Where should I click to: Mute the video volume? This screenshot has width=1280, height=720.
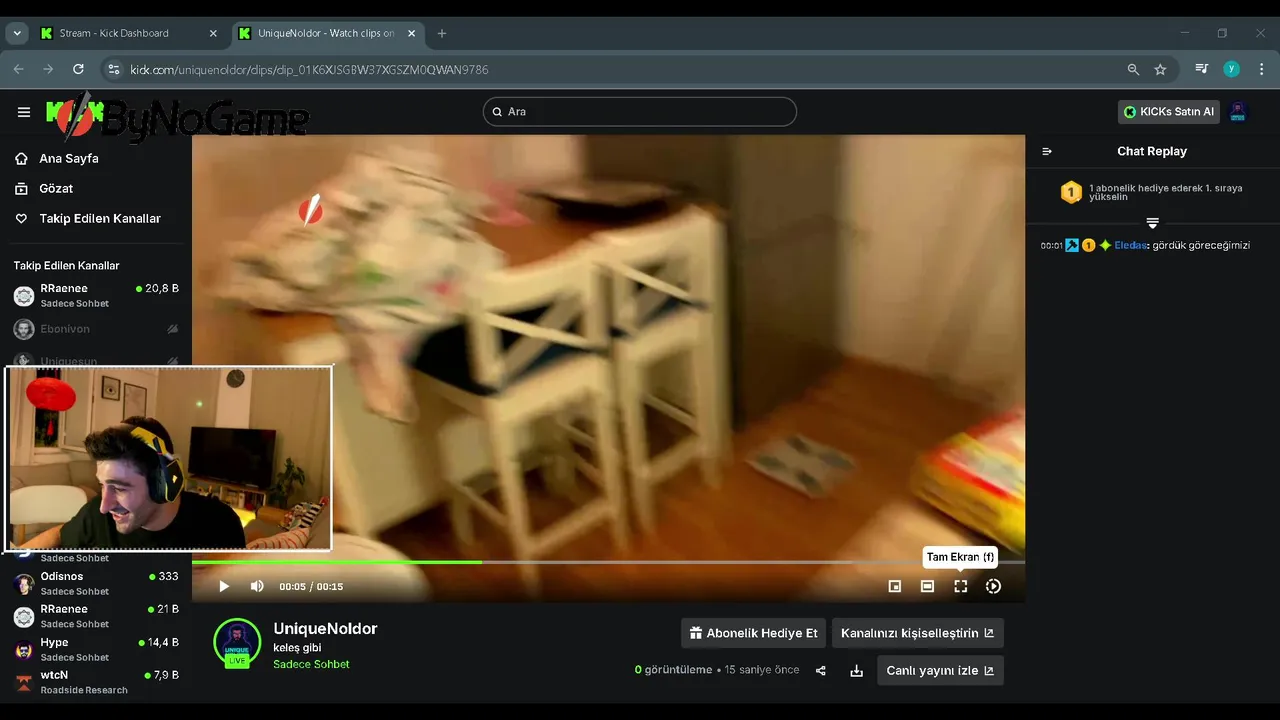click(257, 586)
